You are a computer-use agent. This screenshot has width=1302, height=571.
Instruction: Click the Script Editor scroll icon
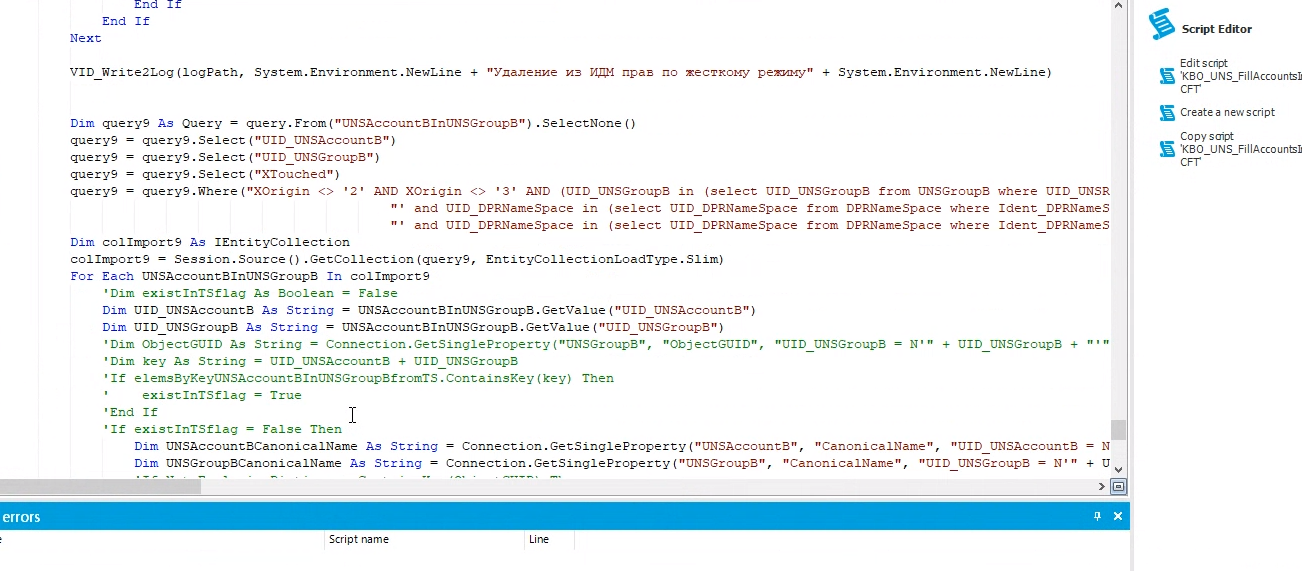(1160, 25)
